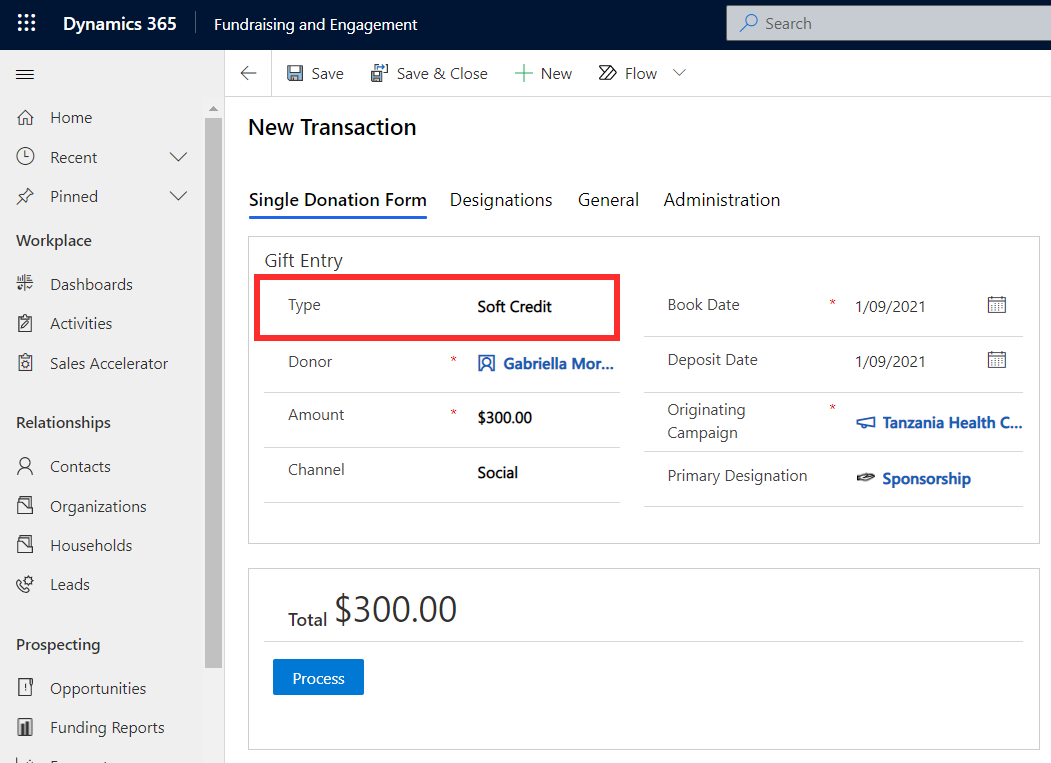The height and width of the screenshot is (763, 1051).
Task: Go back using the arrow icon
Action: point(249,73)
